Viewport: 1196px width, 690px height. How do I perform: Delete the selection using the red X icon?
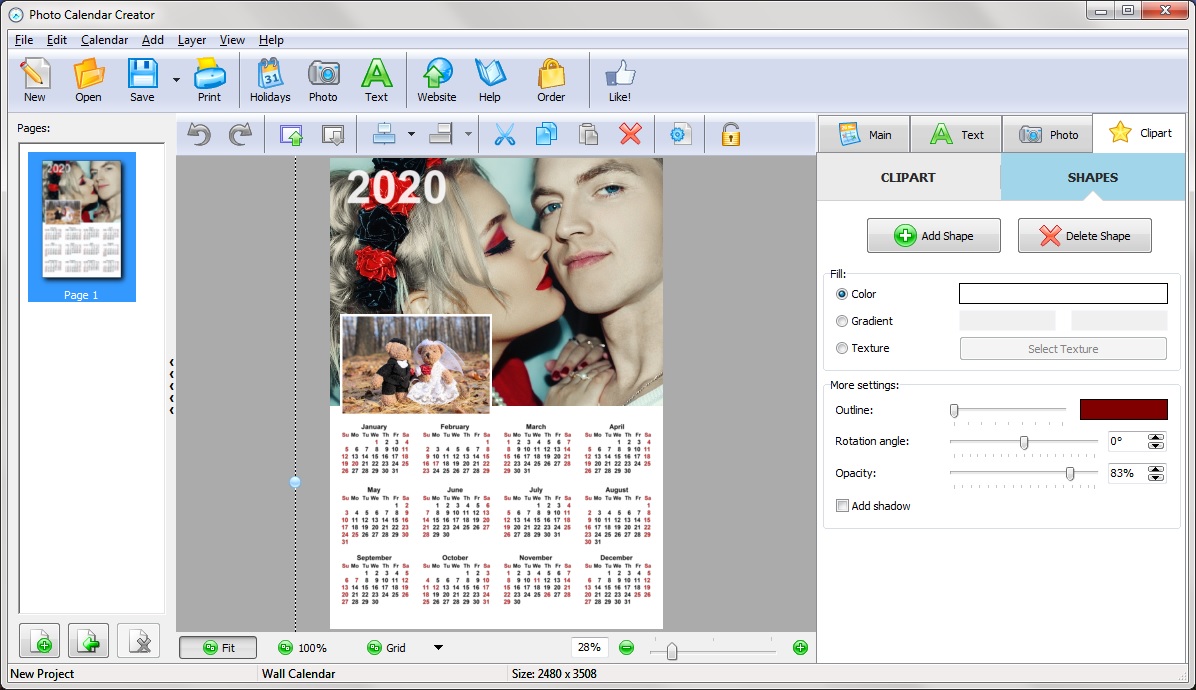click(x=629, y=134)
